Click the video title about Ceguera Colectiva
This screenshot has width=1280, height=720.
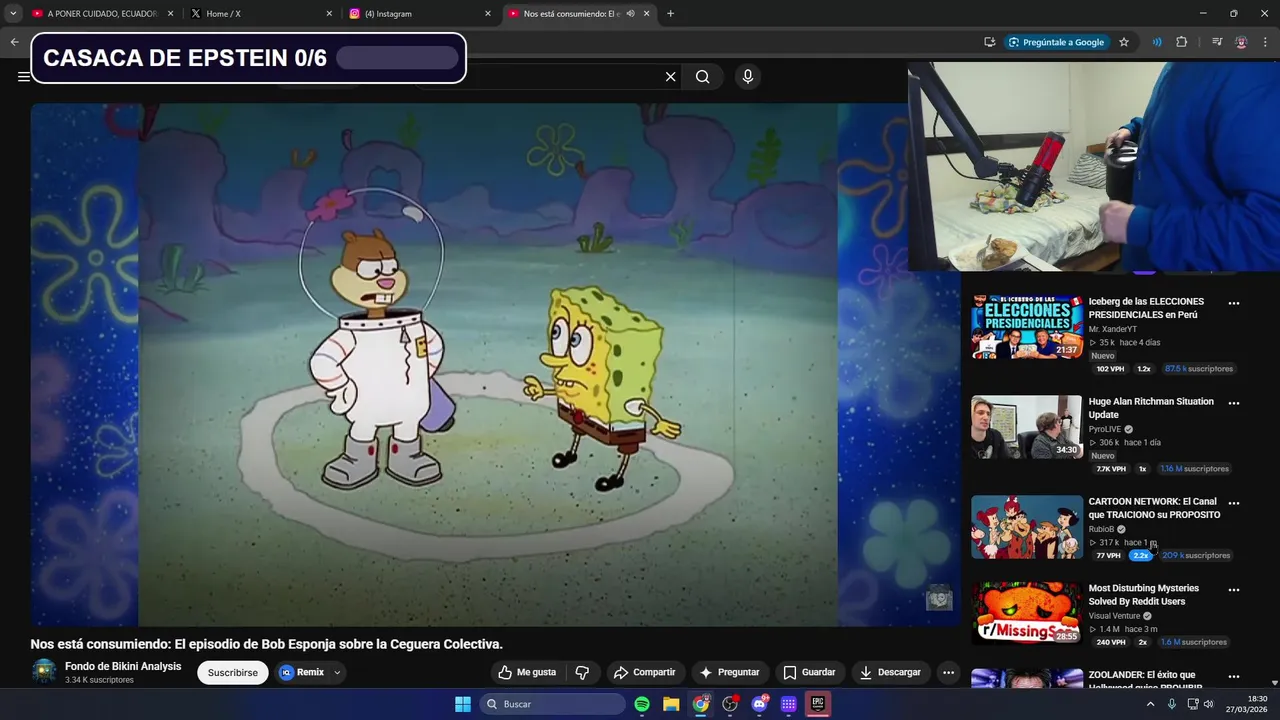pyautogui.click(x=266, y=644)
